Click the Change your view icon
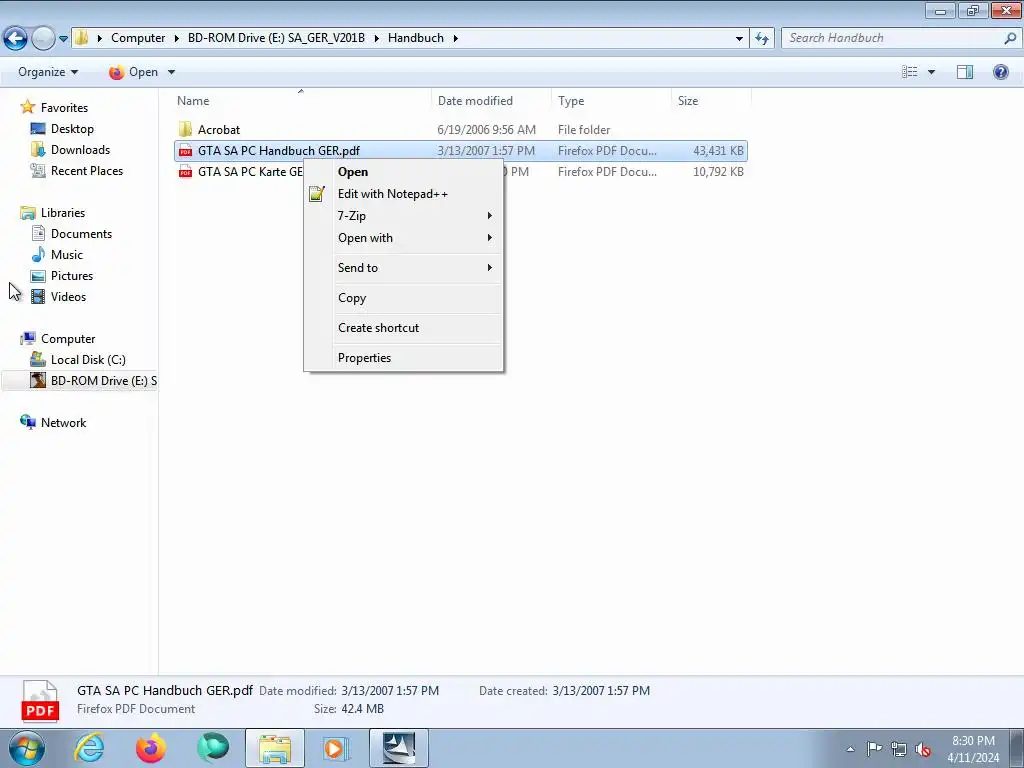 [909, 72]
